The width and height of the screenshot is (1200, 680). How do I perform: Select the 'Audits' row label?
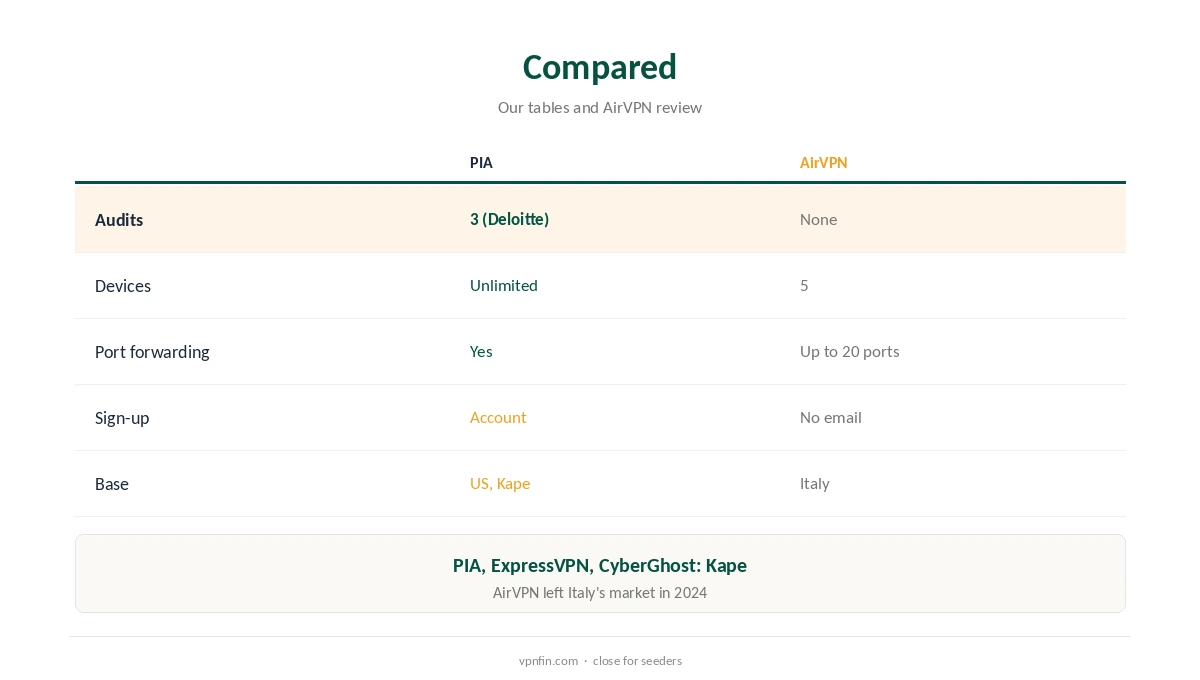(x=119, y=220)
